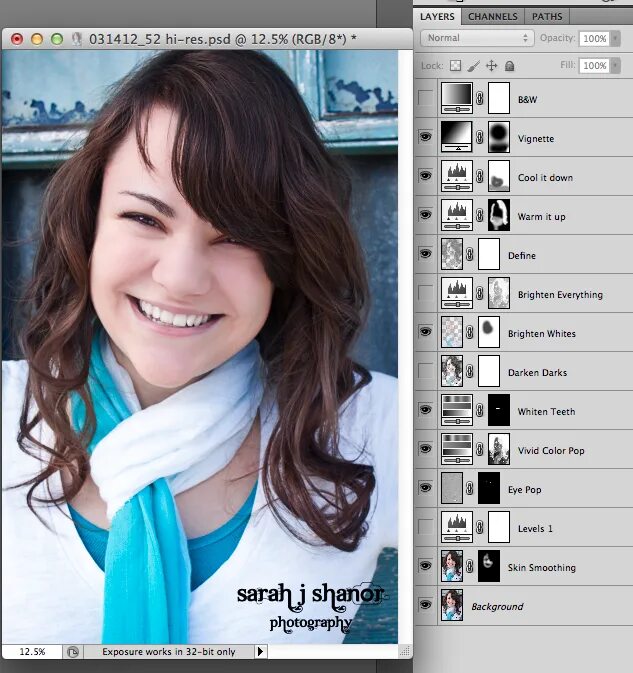
Task: Hide the Warm it up layer
Action: click(425, 215)
